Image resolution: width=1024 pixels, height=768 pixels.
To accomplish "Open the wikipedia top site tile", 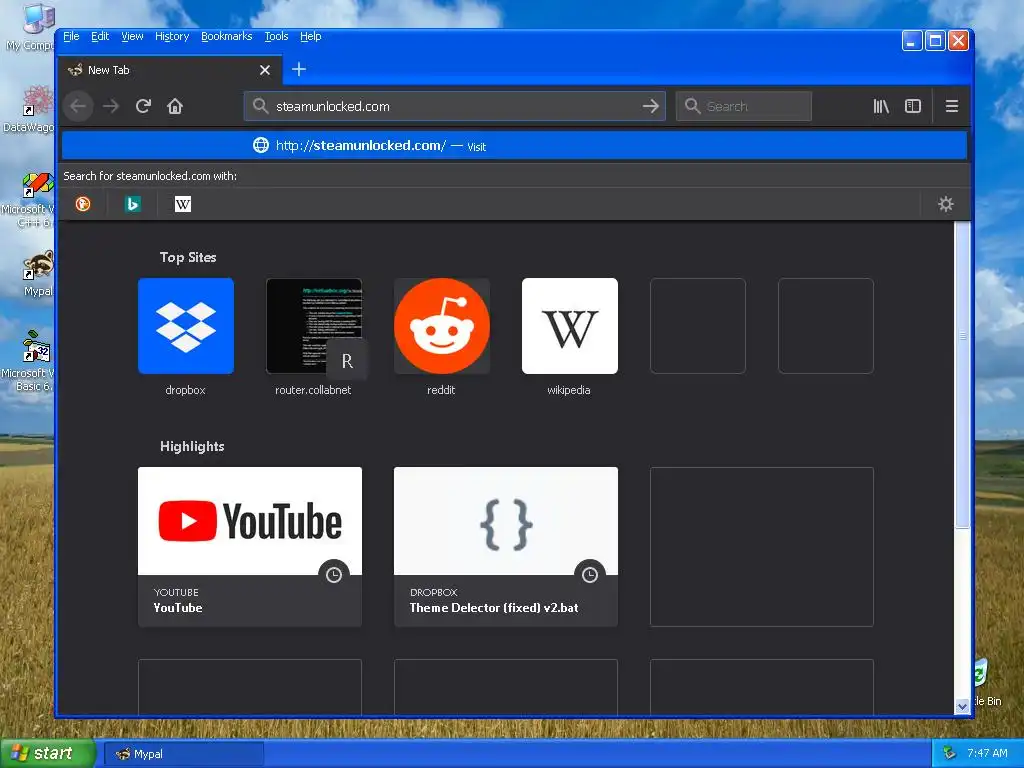I will point(569,337).
